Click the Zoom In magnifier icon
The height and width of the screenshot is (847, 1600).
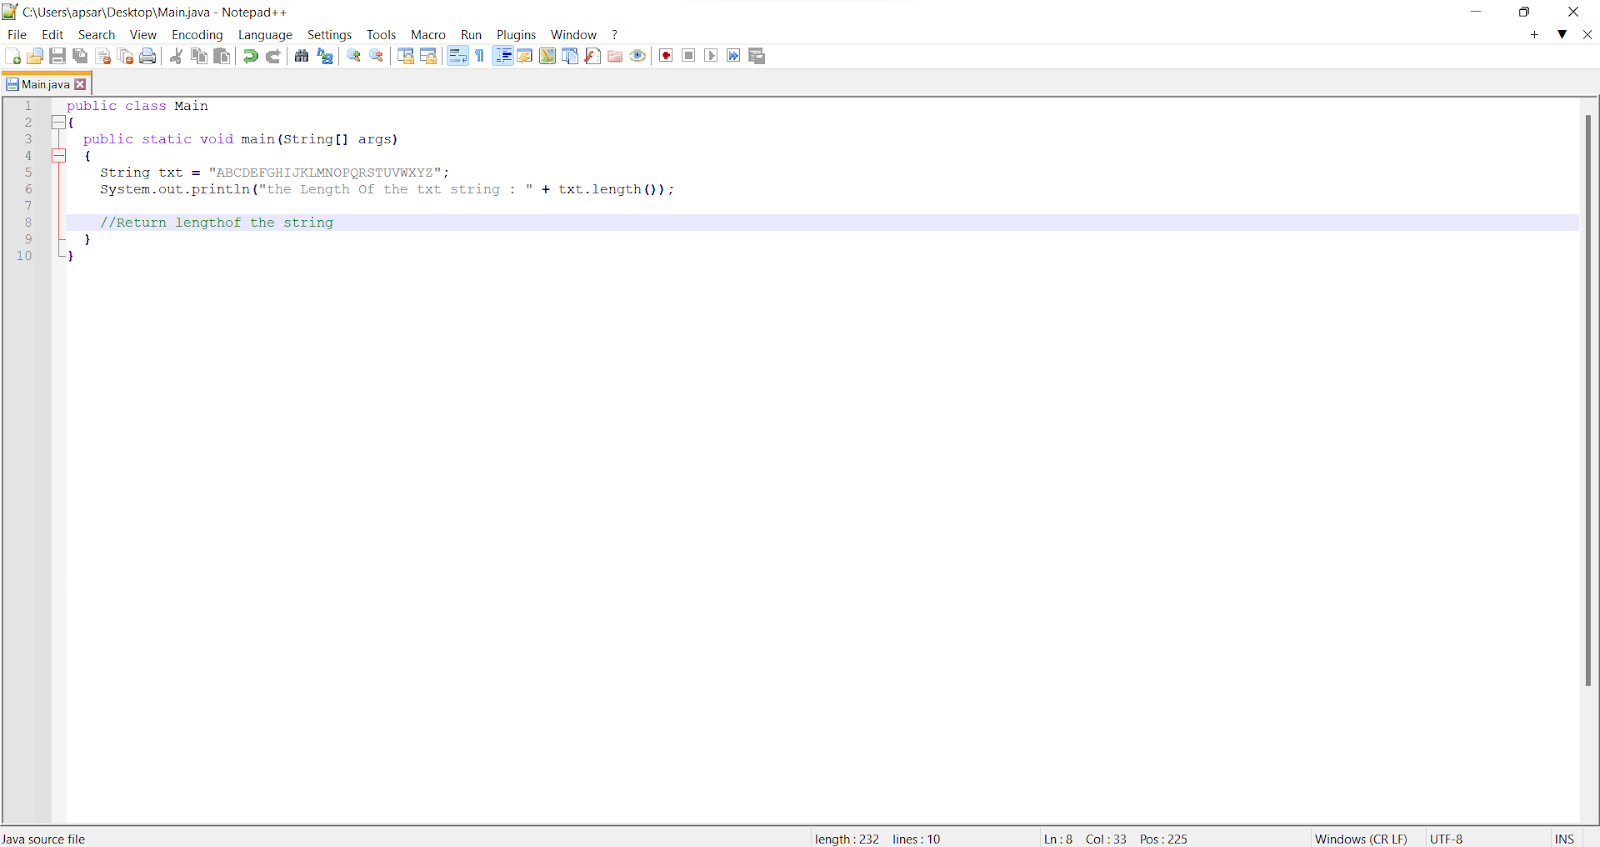(x=353, y=56)
